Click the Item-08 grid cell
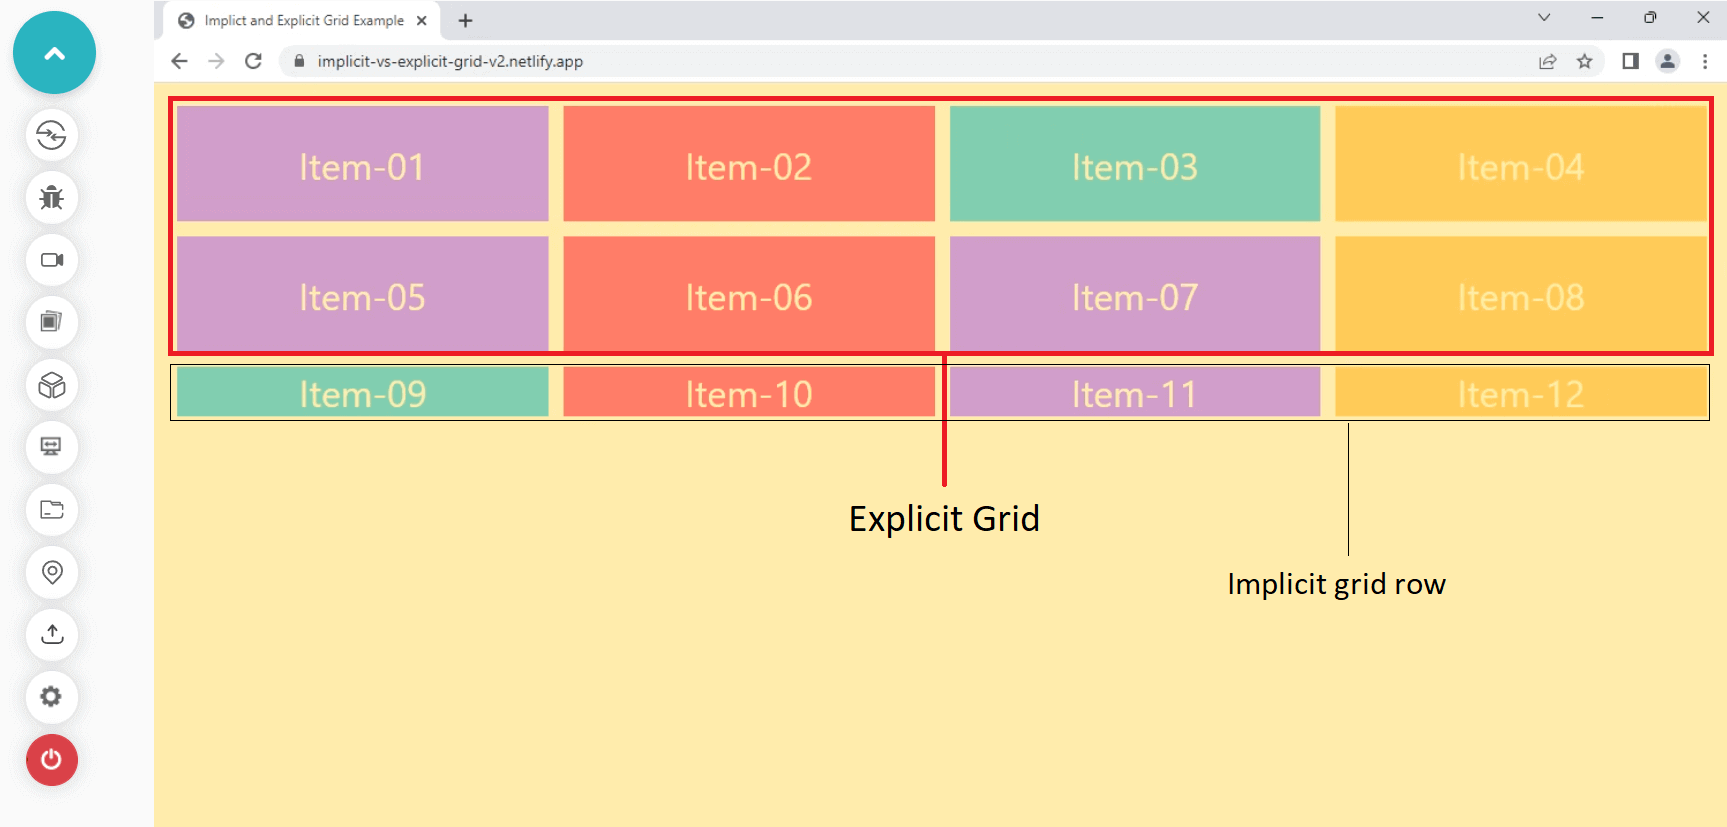Image resolution: width=1727 pixels, height=827 pixels. click(x=1521, y=294)
